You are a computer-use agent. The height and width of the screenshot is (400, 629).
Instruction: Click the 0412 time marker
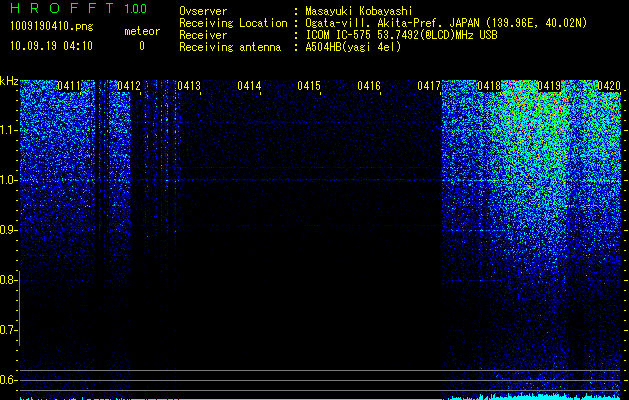pyautogui.click(x=129, y=86)
